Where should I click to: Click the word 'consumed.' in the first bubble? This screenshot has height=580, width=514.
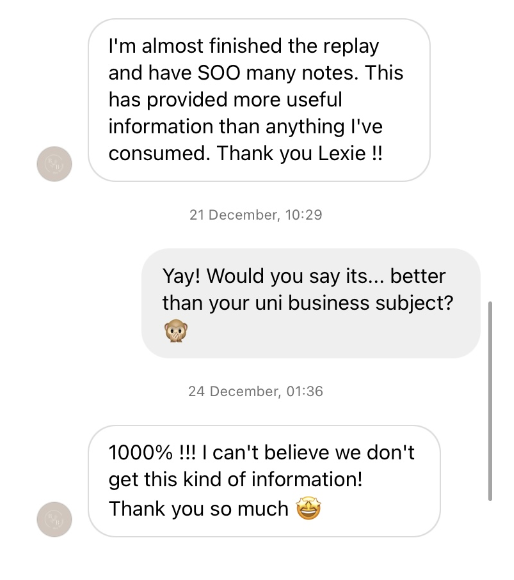[159, 153]
